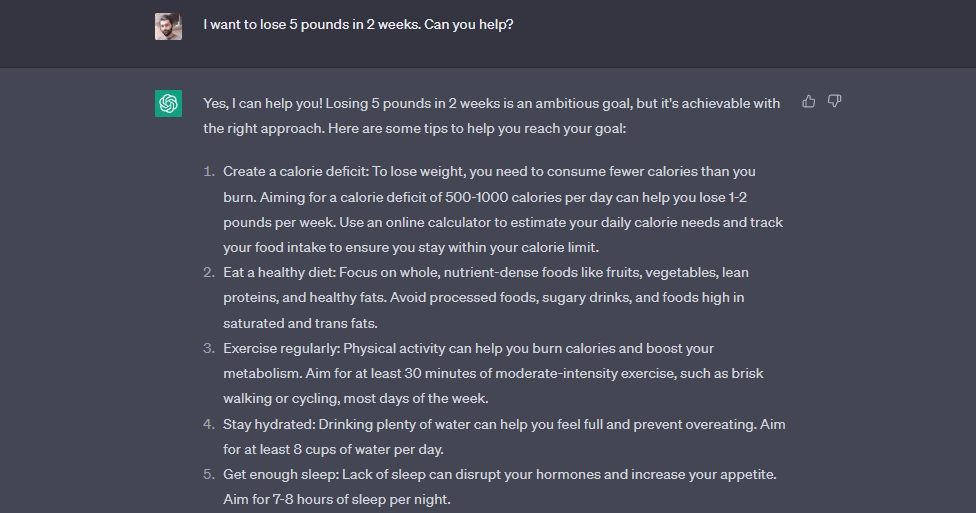Image resolution: width=976 pixels, height=513 pixels.
Task: Click the 'Get enough sleep' tip heading
Action: coord(281,474)
